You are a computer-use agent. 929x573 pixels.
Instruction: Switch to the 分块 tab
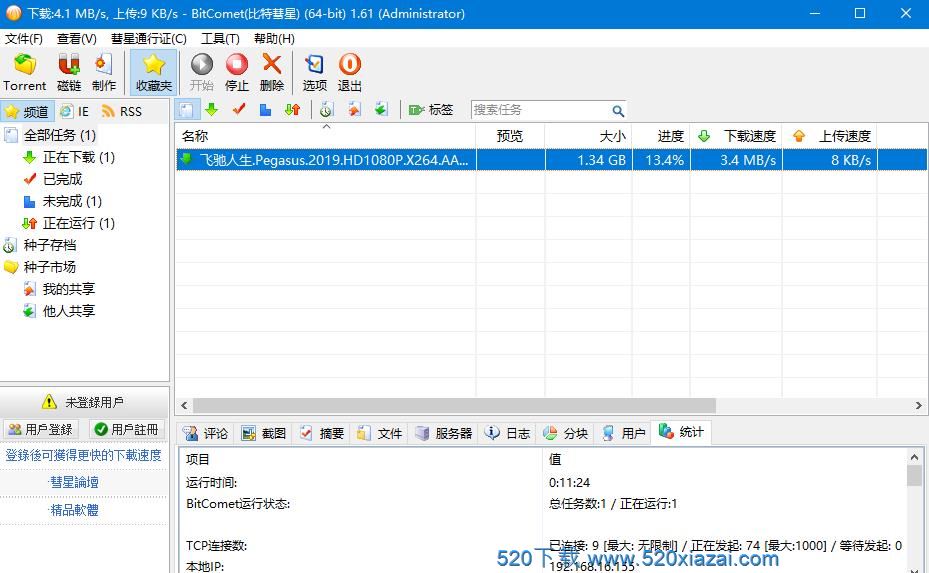click(566, 433)
